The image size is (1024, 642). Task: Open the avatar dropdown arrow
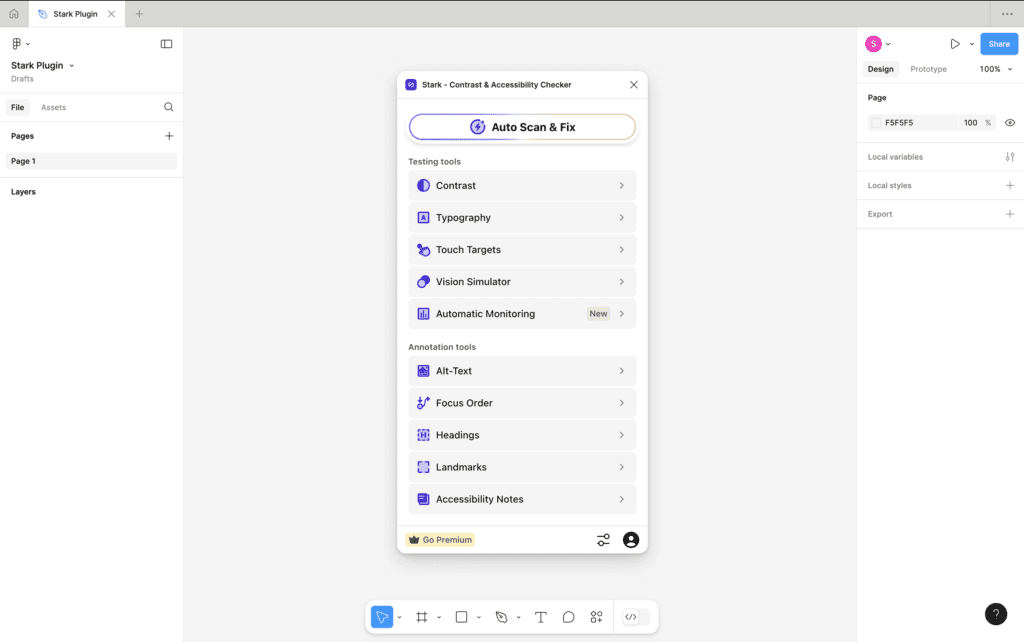[888, 44]
